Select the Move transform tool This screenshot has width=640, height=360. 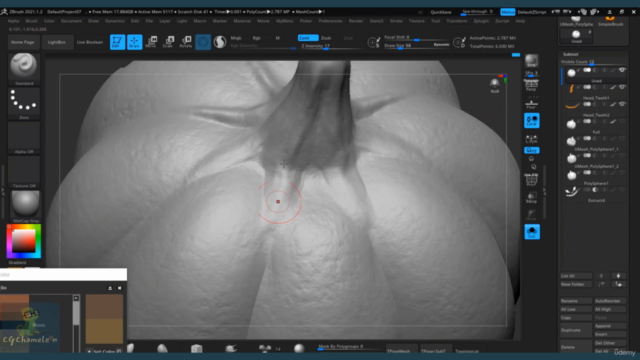151,42
